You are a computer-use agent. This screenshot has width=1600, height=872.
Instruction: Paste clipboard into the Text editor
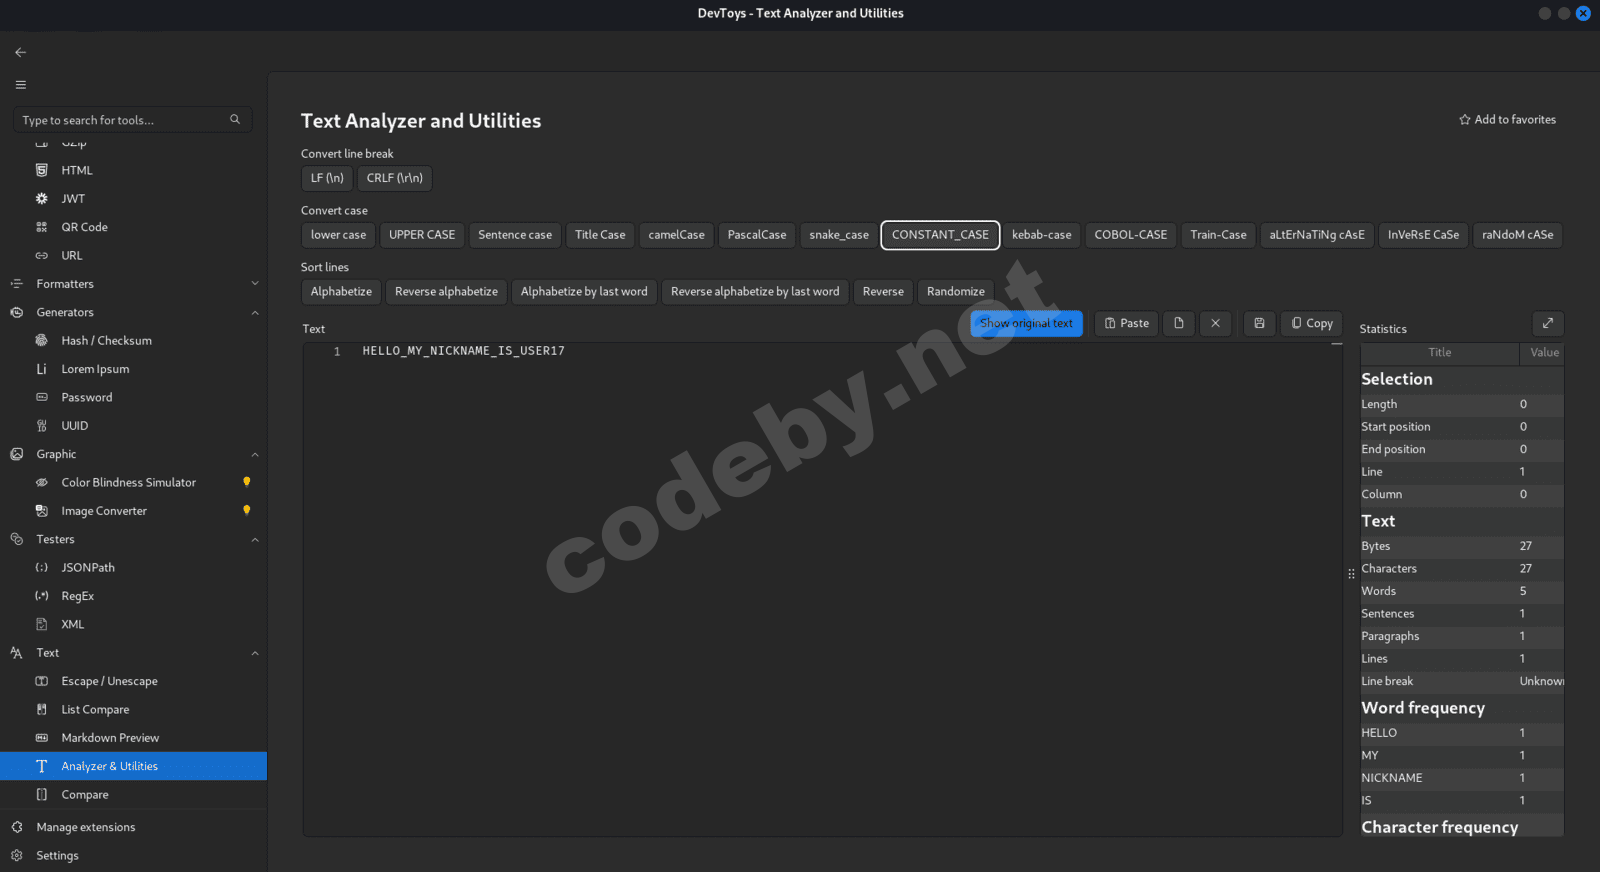(1127, 323)
